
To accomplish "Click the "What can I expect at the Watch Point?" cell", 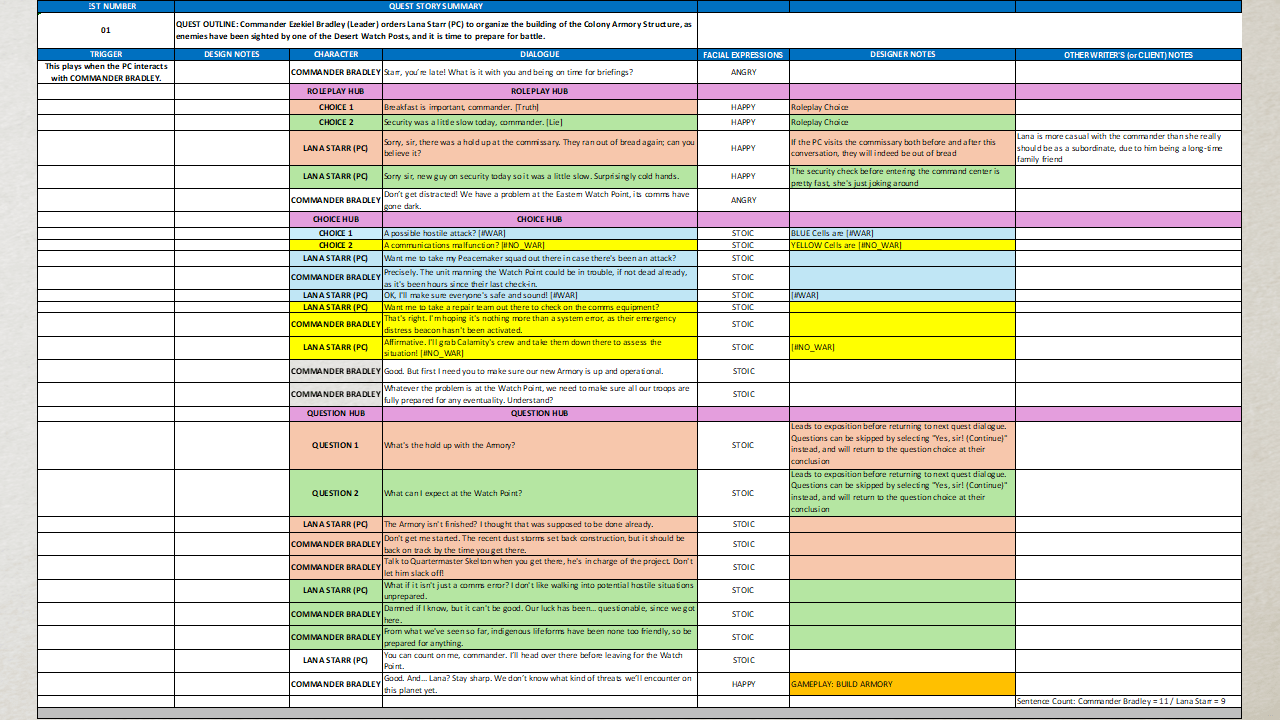I will tap(540, 493).
